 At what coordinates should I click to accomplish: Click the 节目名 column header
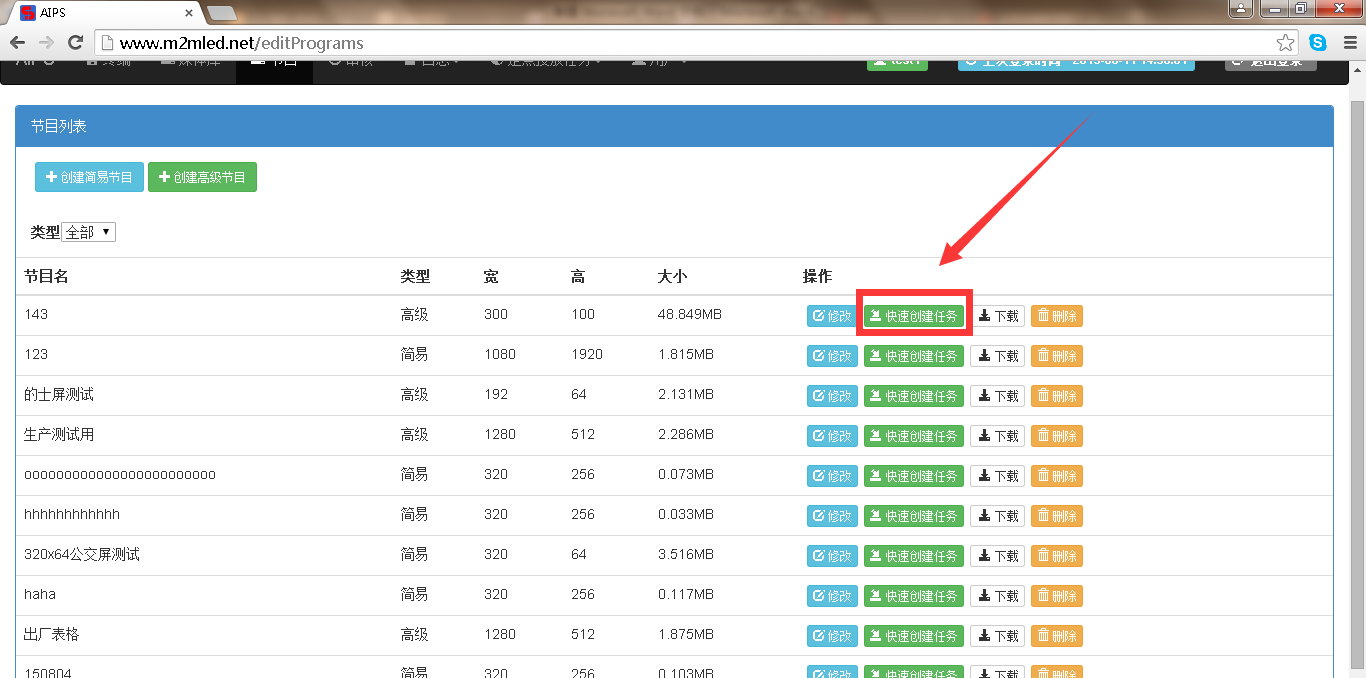[x=46, y=276]
